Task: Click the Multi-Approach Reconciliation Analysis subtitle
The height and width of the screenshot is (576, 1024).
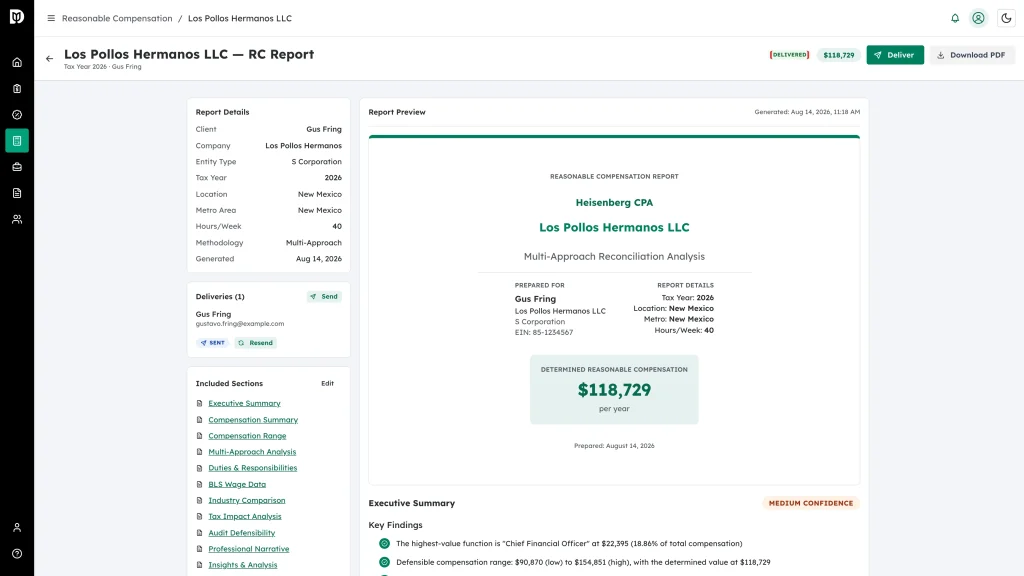Action: pyautogui.click(x=614, y=257)
